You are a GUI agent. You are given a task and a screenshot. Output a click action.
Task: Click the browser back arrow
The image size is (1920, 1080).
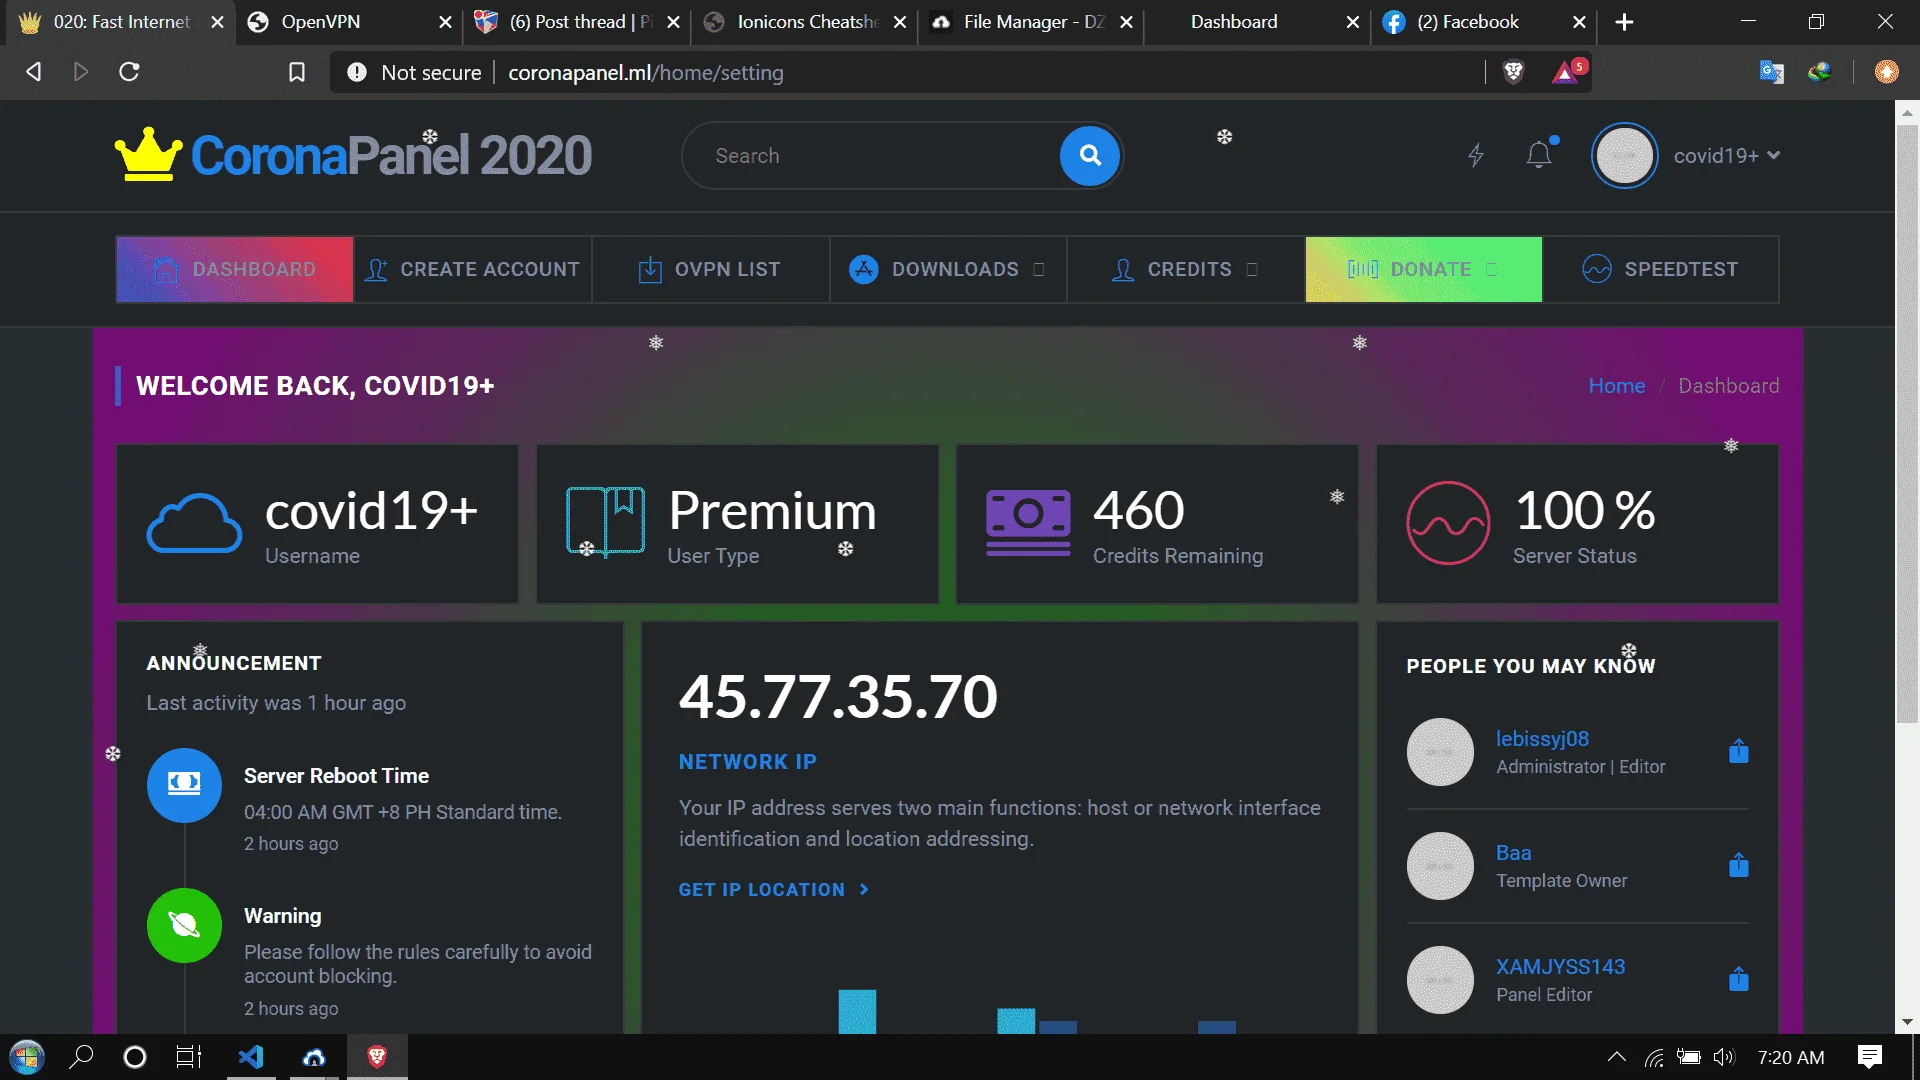click(x=33, y=72)
